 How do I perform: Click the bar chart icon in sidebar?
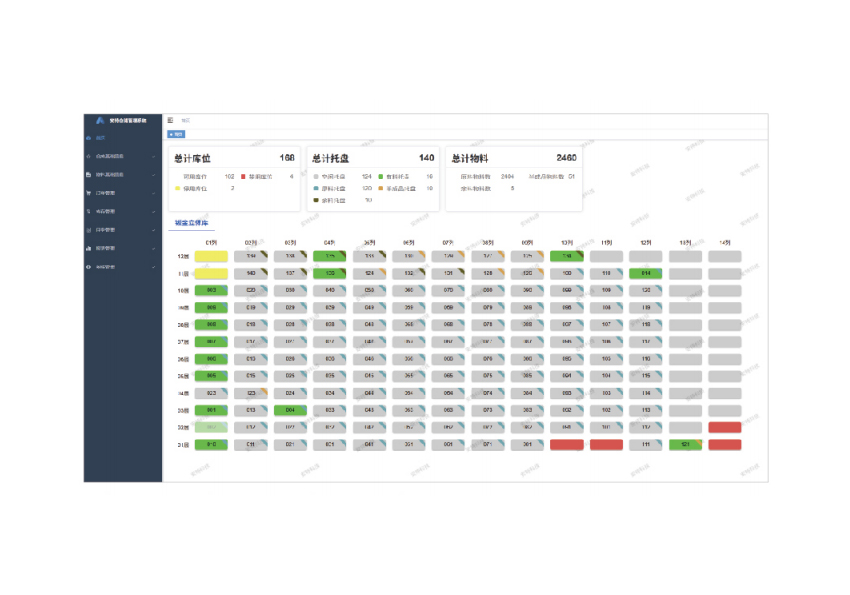coord(89,248)
